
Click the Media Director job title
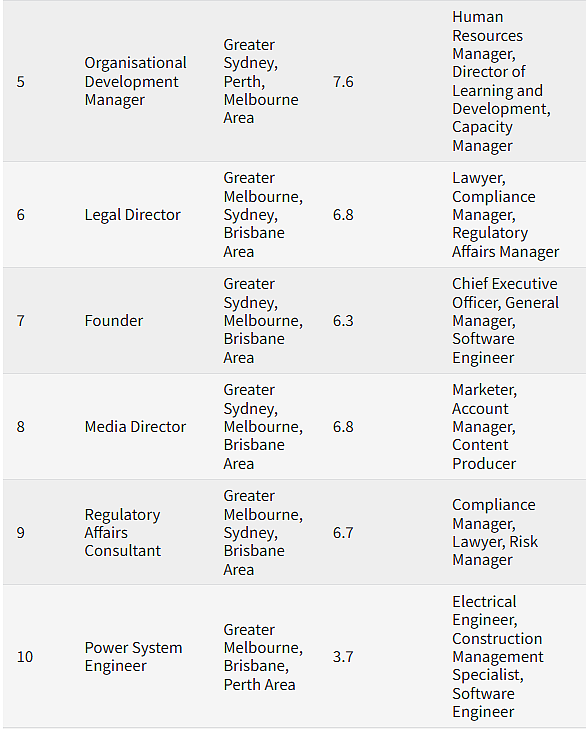tap(135, 427)
